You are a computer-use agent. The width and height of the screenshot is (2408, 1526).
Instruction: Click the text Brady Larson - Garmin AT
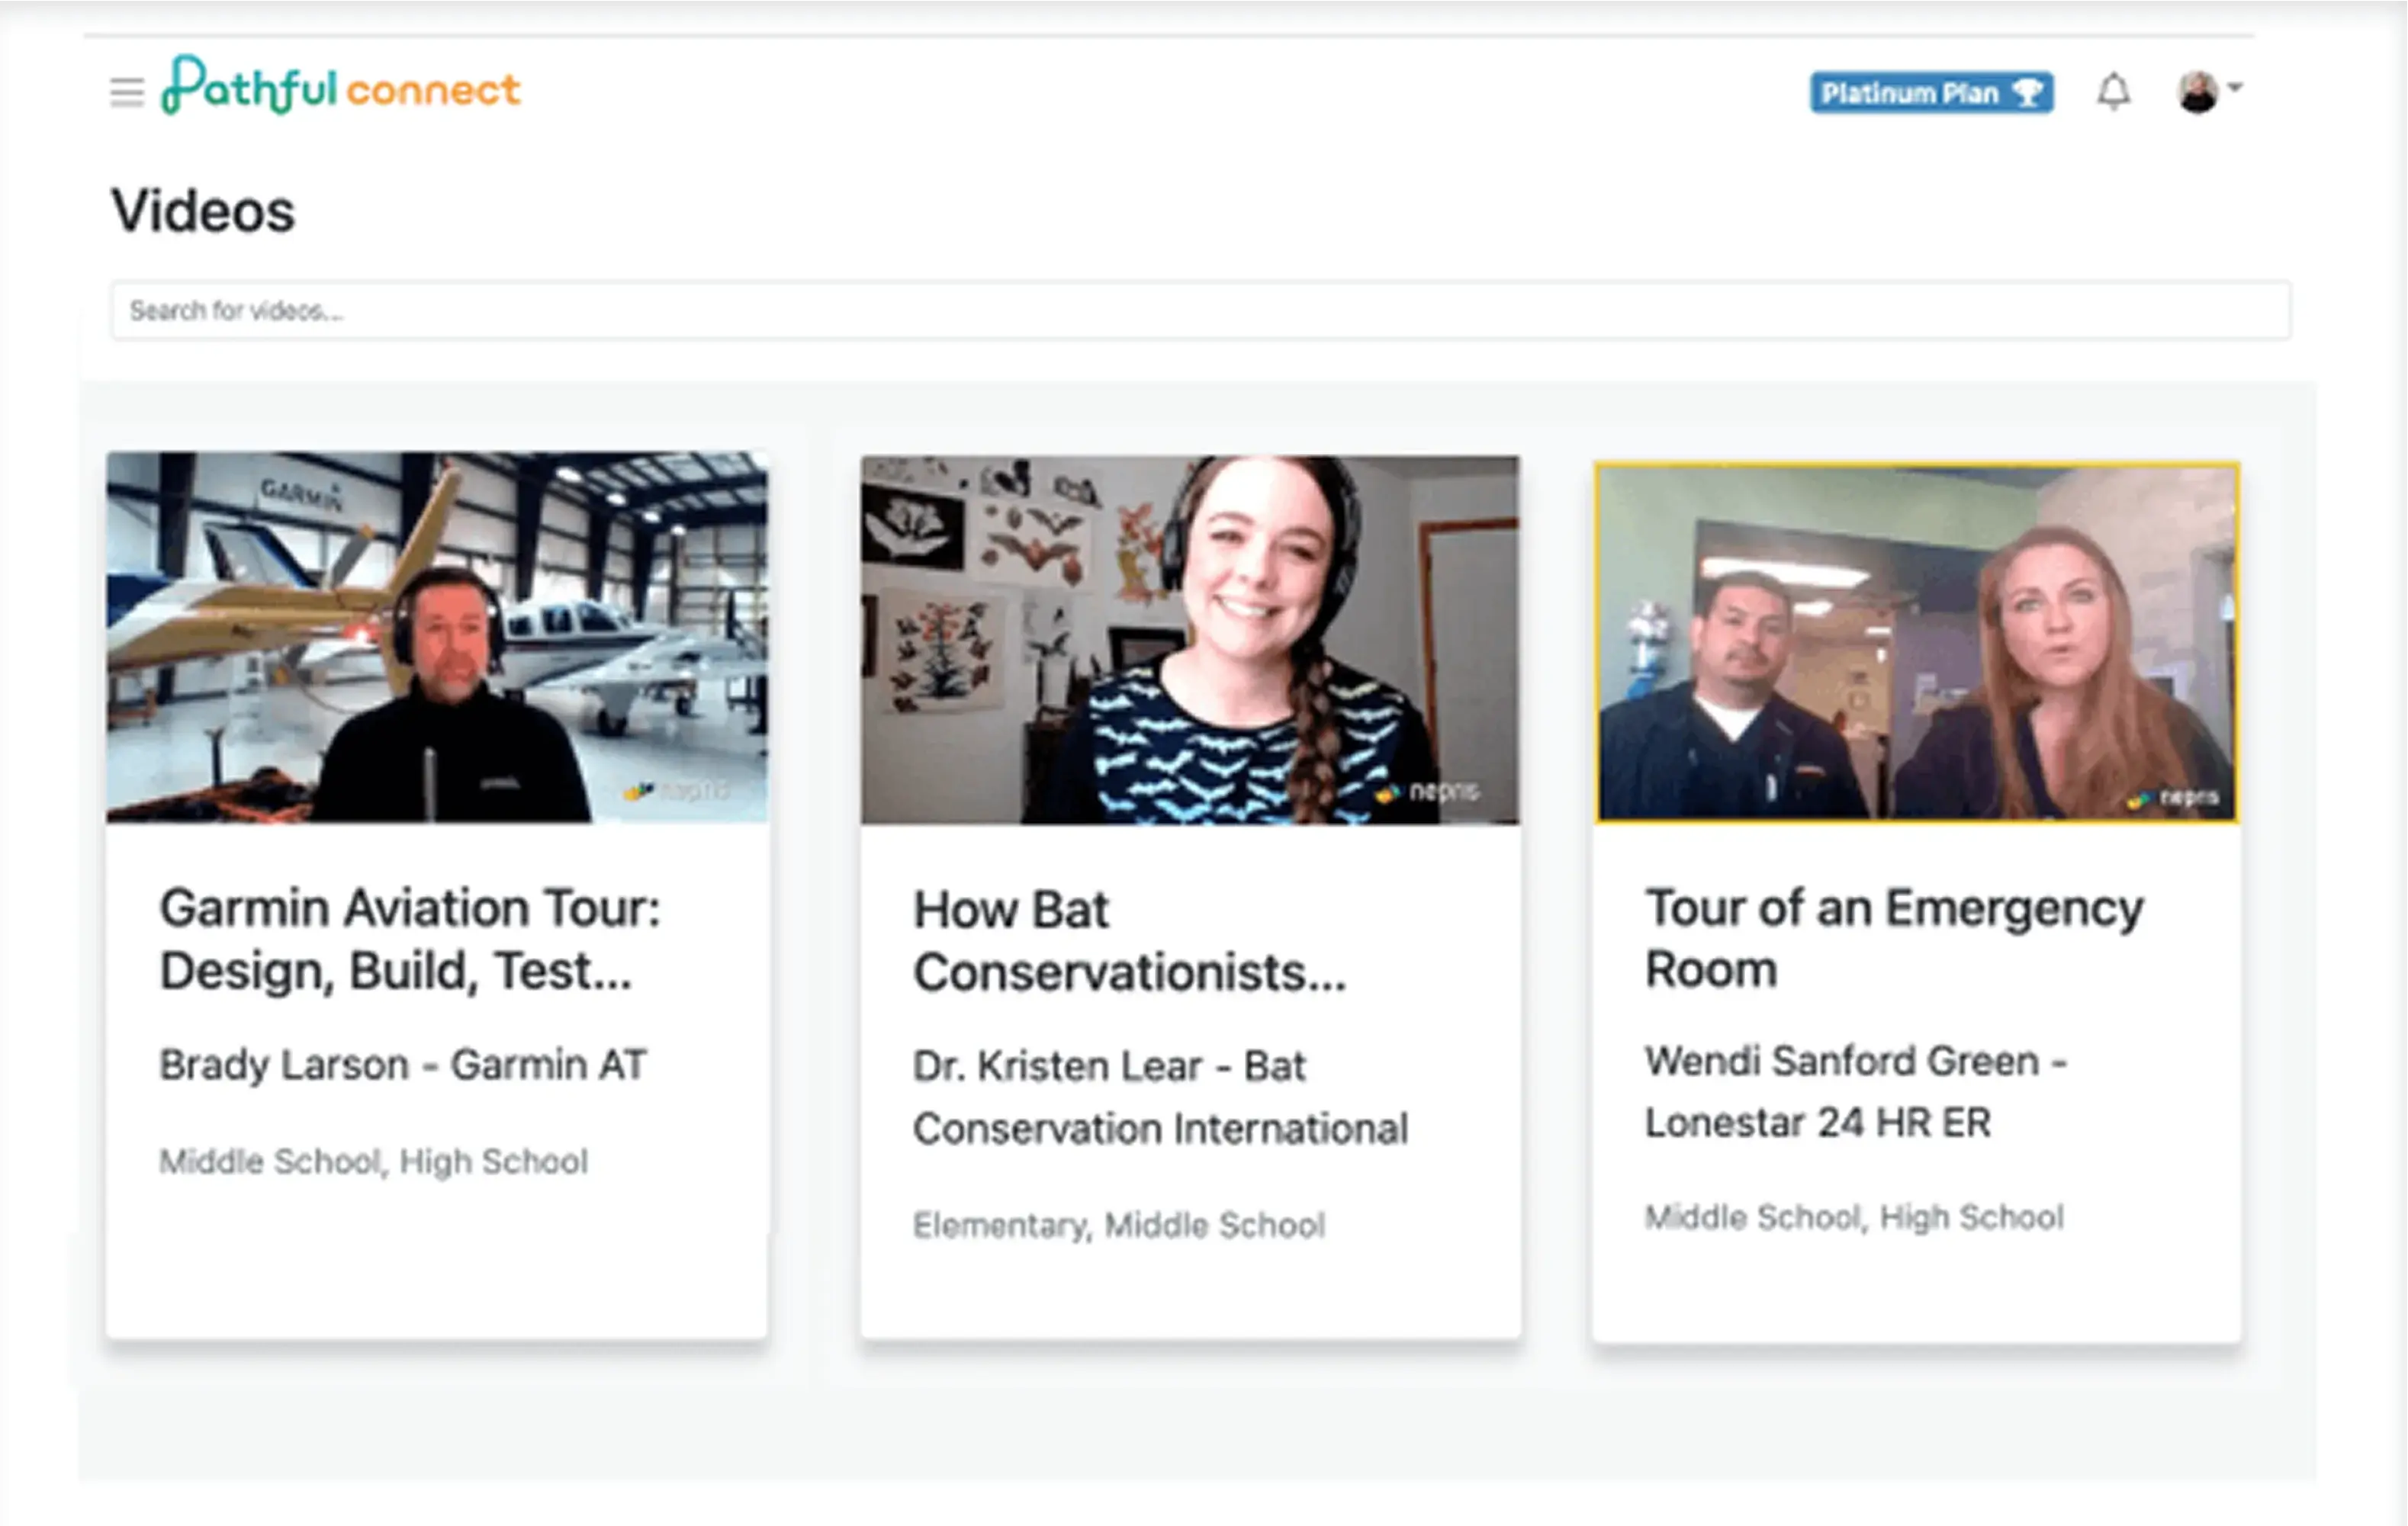[403, 1065]
